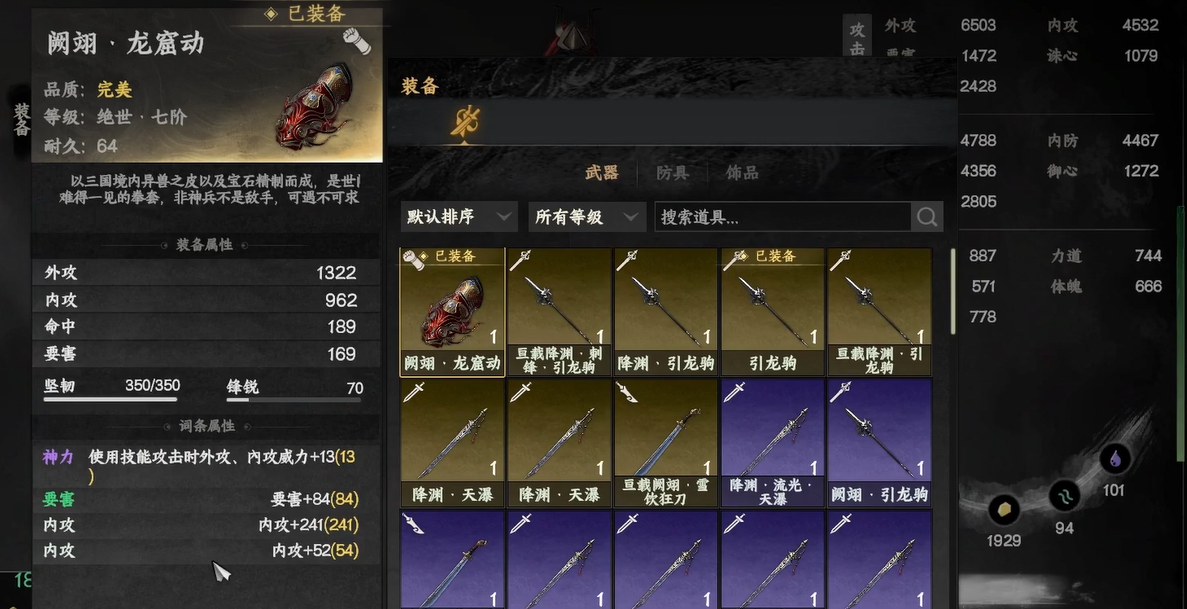Click the crossed-weapons equipment category icon
Screen dimensions: 1187x609
(x=465, y=121)
